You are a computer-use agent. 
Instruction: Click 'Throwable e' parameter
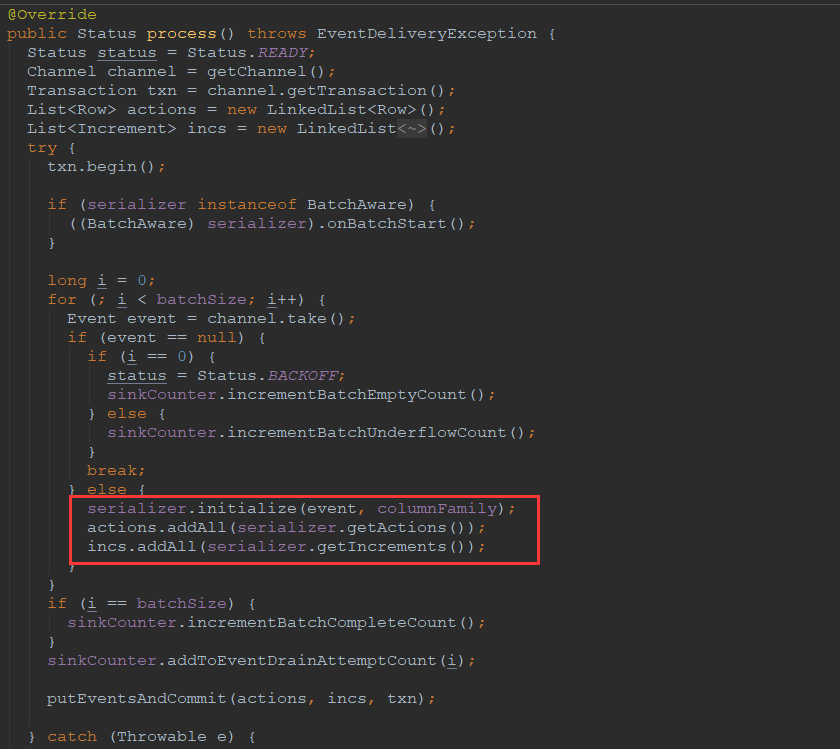click(172, 737)
